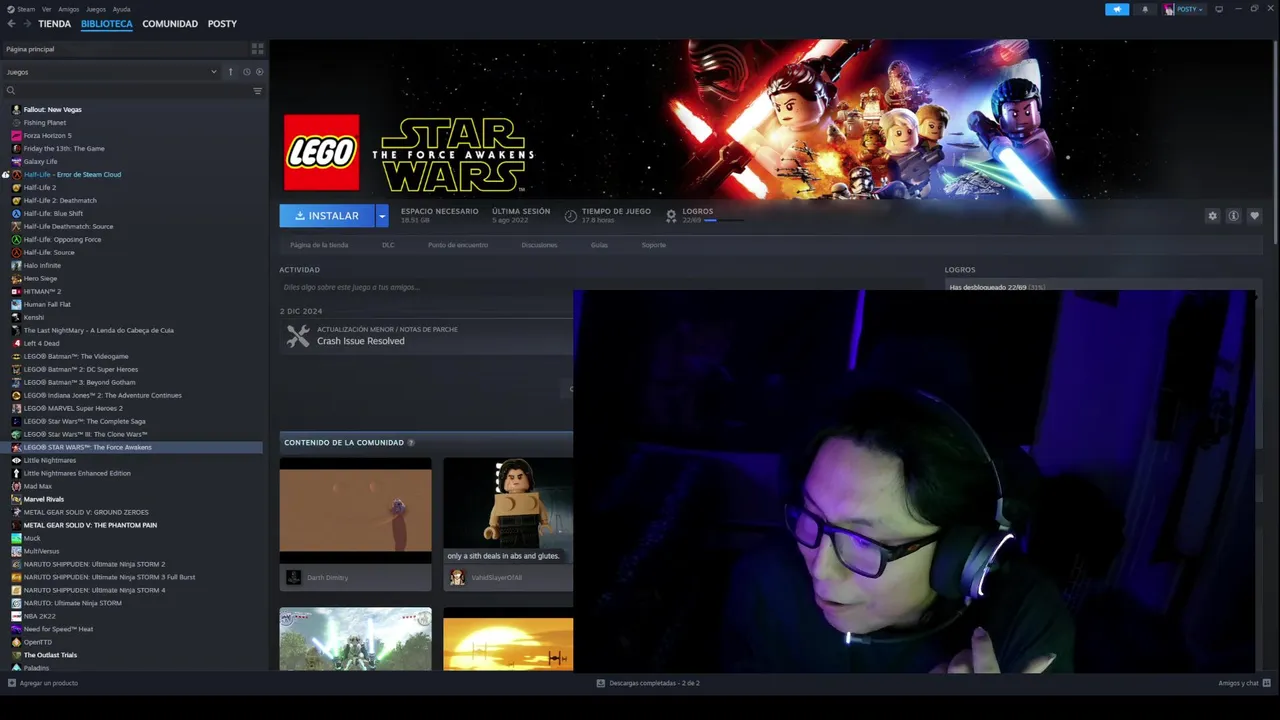Select Need for Speed Heat in list

point(58,629)
